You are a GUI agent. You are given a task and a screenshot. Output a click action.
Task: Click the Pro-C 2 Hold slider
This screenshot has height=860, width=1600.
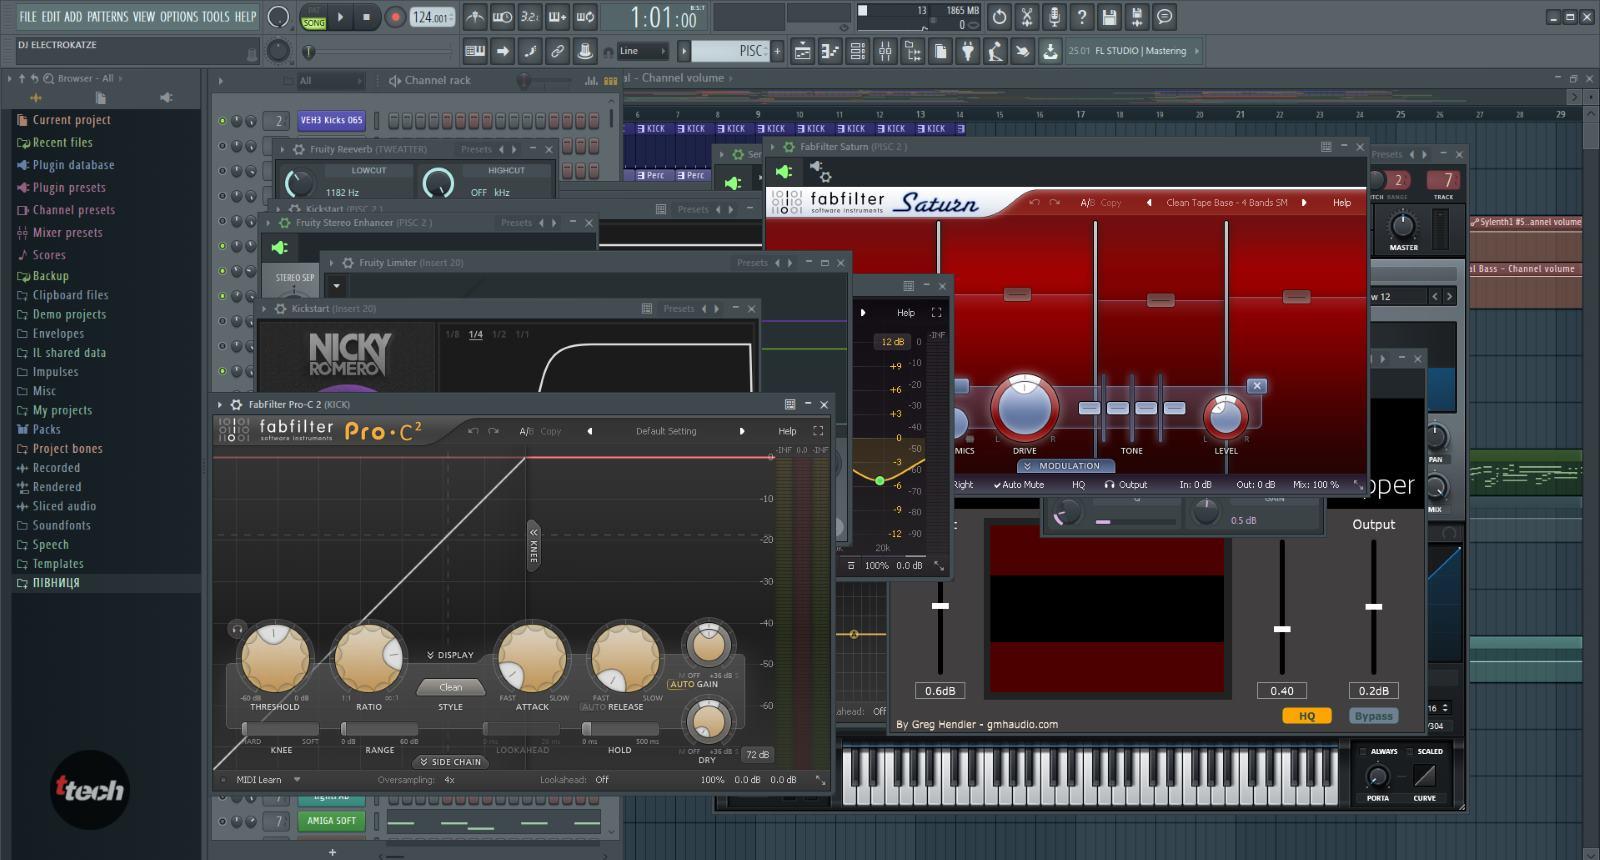point(619,729)
